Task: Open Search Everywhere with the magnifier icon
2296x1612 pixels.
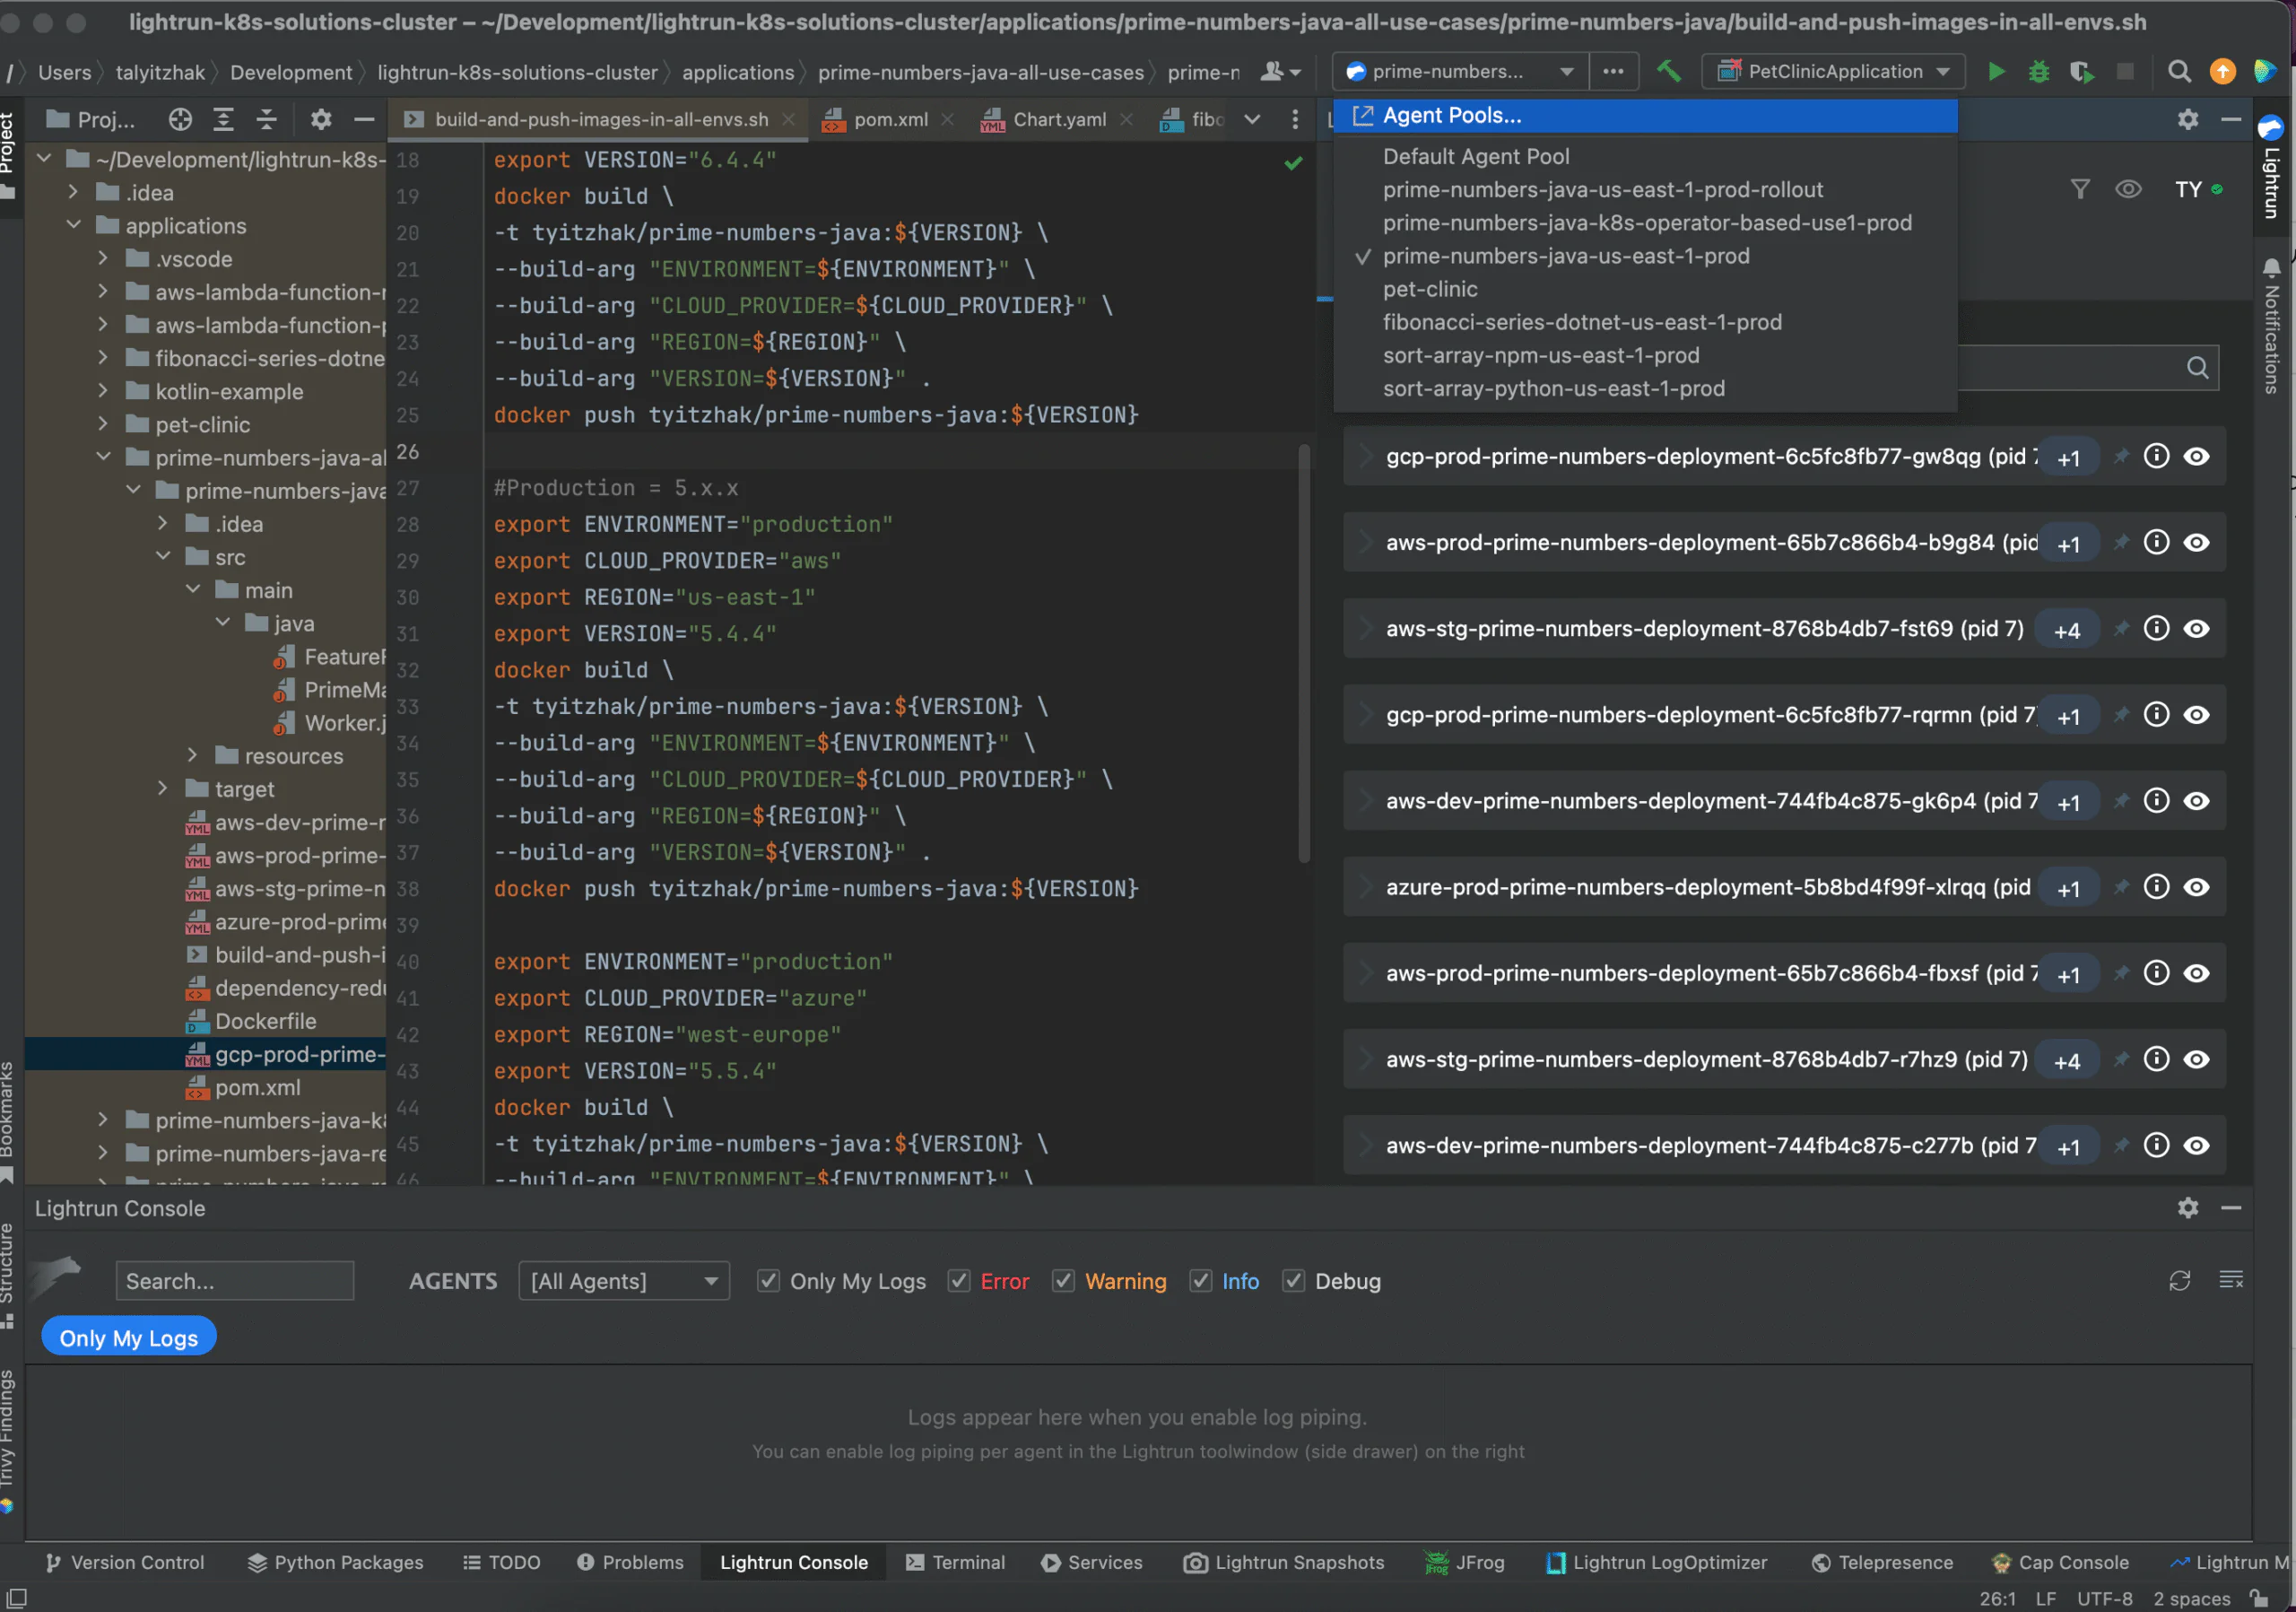Action: (2179, 71)
